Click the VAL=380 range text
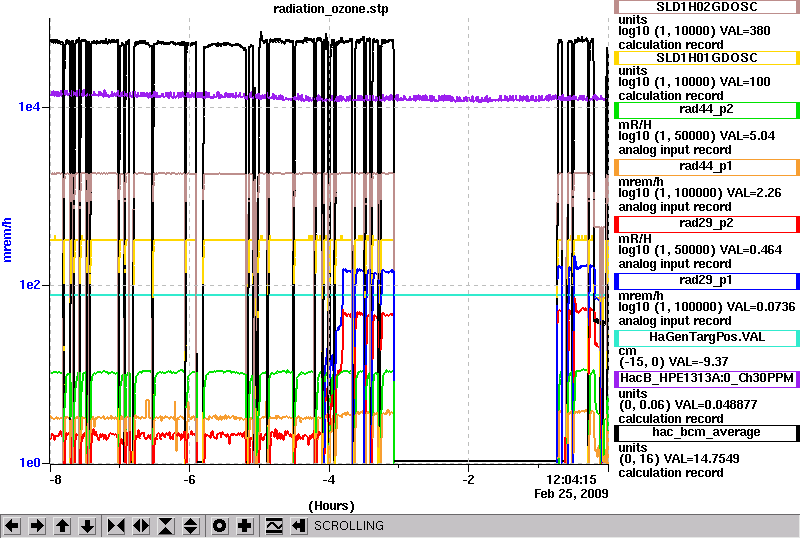Viewport: 800px width, 538px height. [694, 31]
